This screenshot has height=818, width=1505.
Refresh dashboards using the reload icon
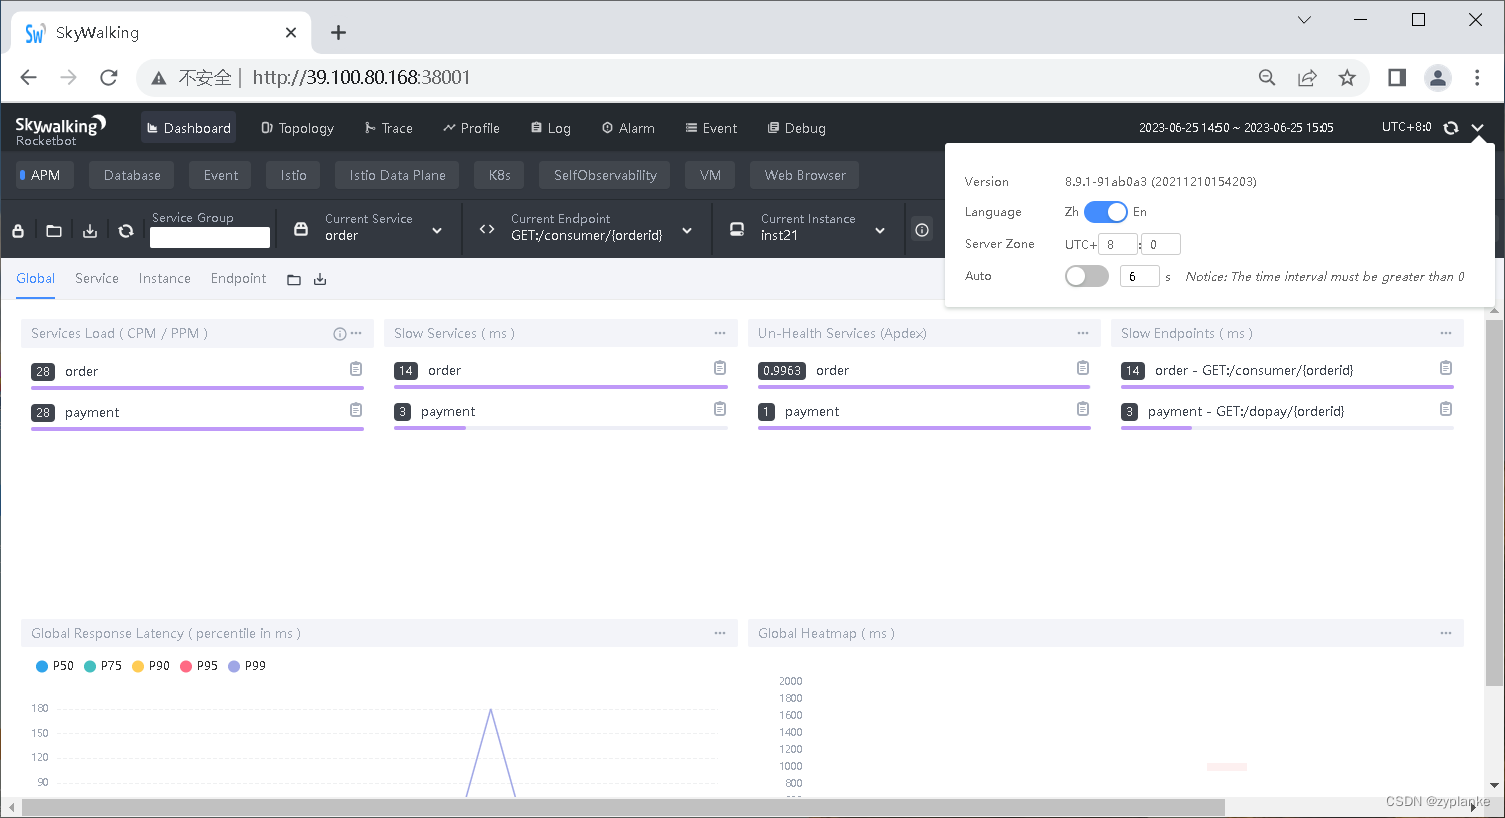click(125, 229)
